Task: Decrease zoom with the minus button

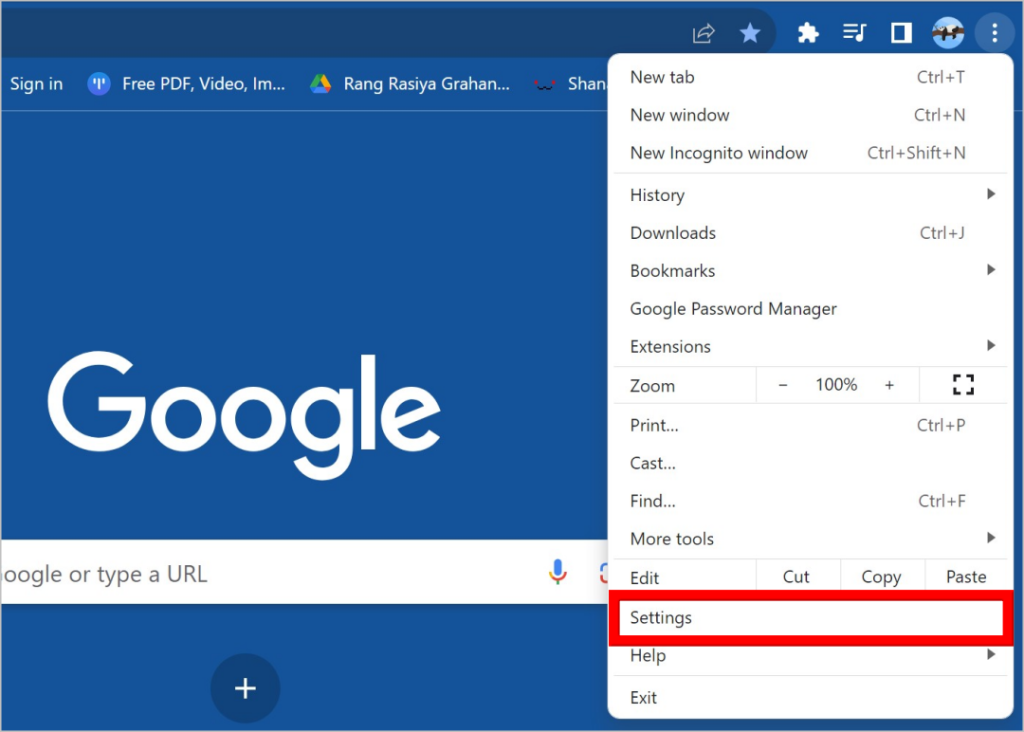Action: 782,385
